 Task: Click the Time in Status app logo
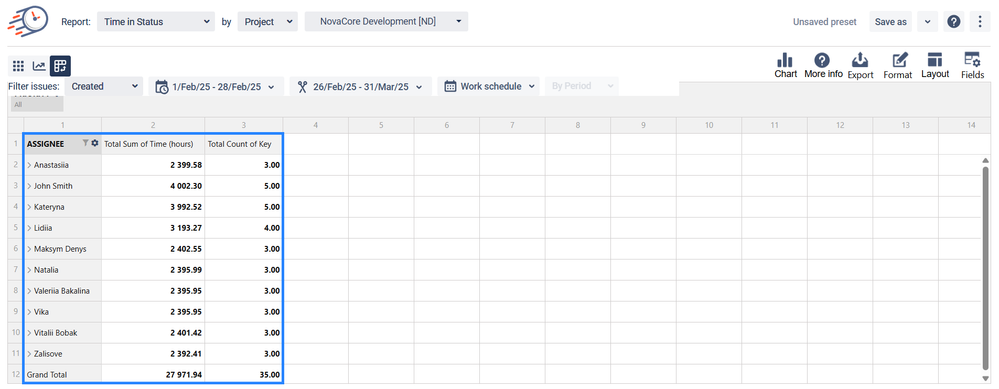27,21
